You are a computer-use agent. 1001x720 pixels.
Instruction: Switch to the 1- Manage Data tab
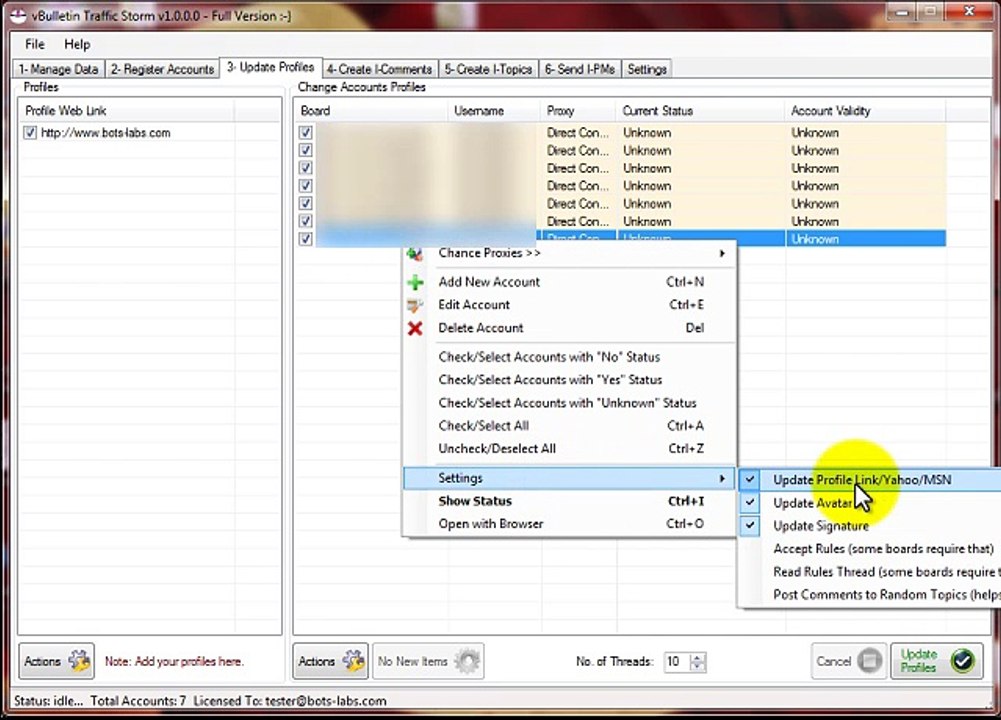pyautogui.click(x=58, y=69)
